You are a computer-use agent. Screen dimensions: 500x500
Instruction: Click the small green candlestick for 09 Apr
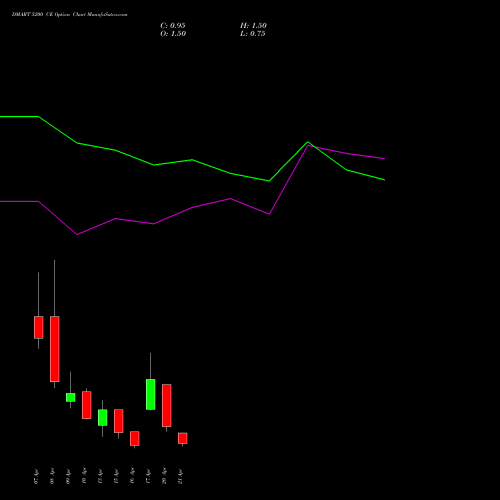coord(71,397)
